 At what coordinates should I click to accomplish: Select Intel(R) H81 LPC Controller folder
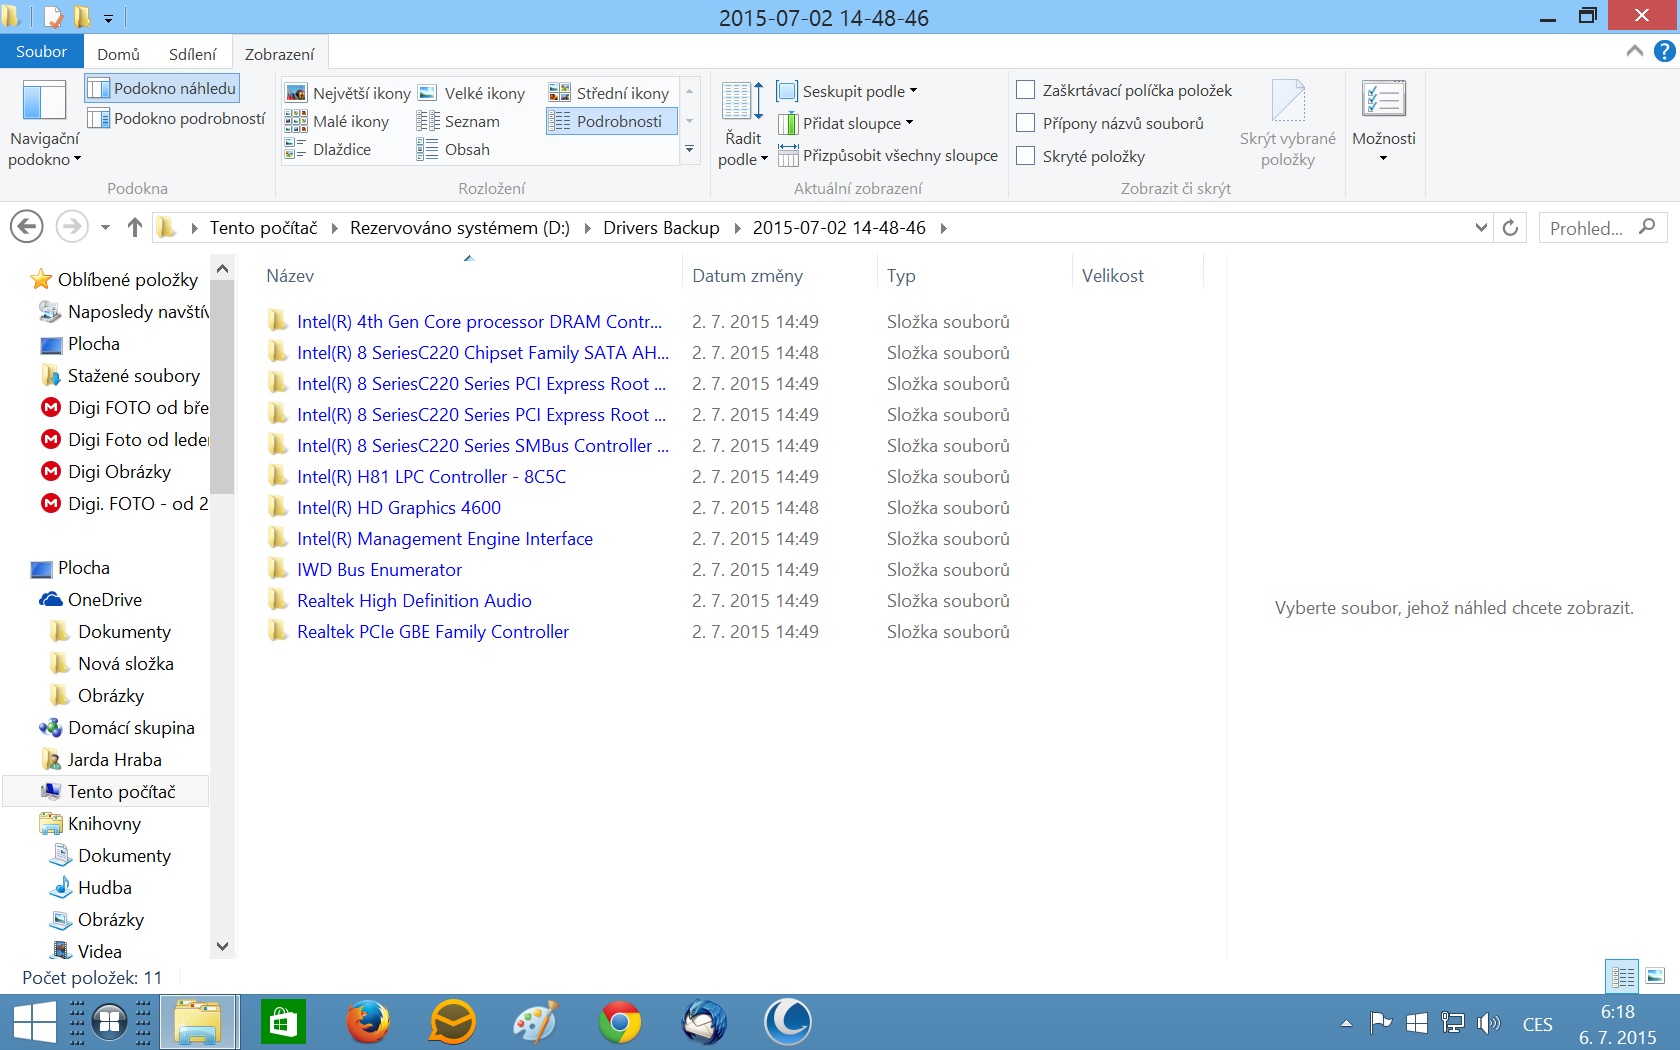tap(431, 477)
